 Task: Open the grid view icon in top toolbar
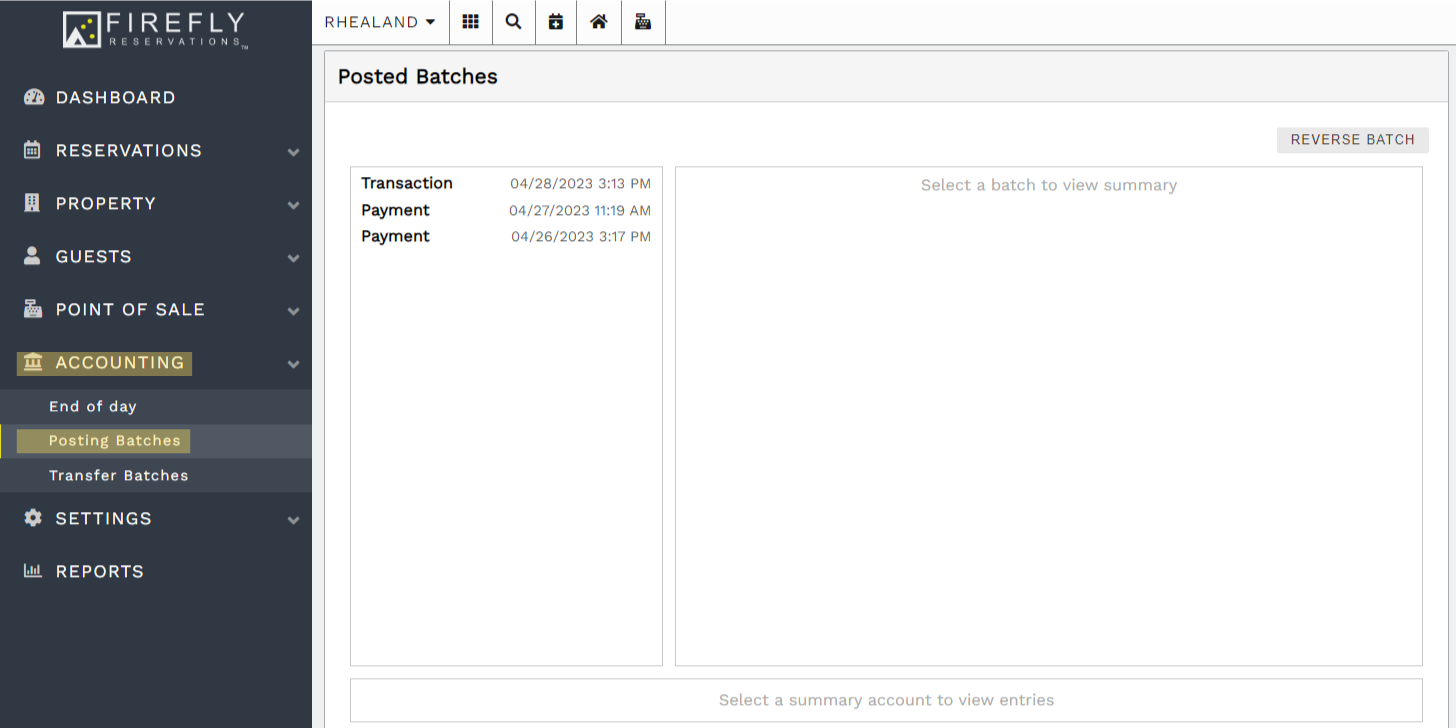point(470,22)
